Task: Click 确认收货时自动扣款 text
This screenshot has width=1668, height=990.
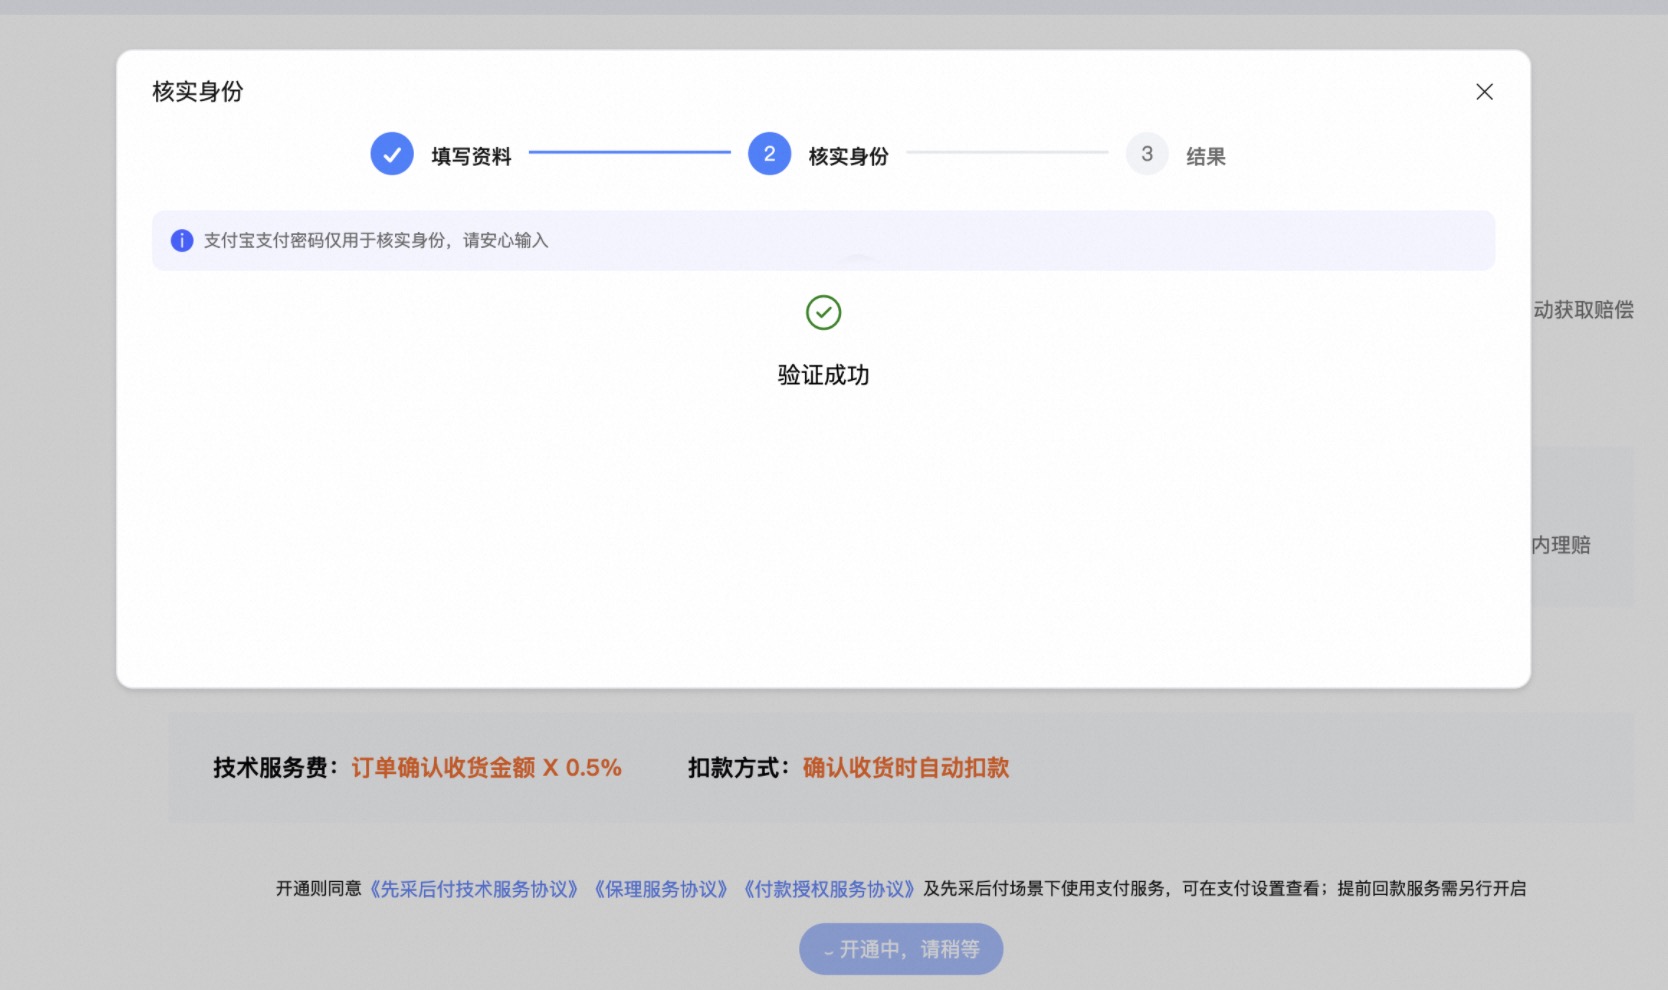Action: (906, 768)
